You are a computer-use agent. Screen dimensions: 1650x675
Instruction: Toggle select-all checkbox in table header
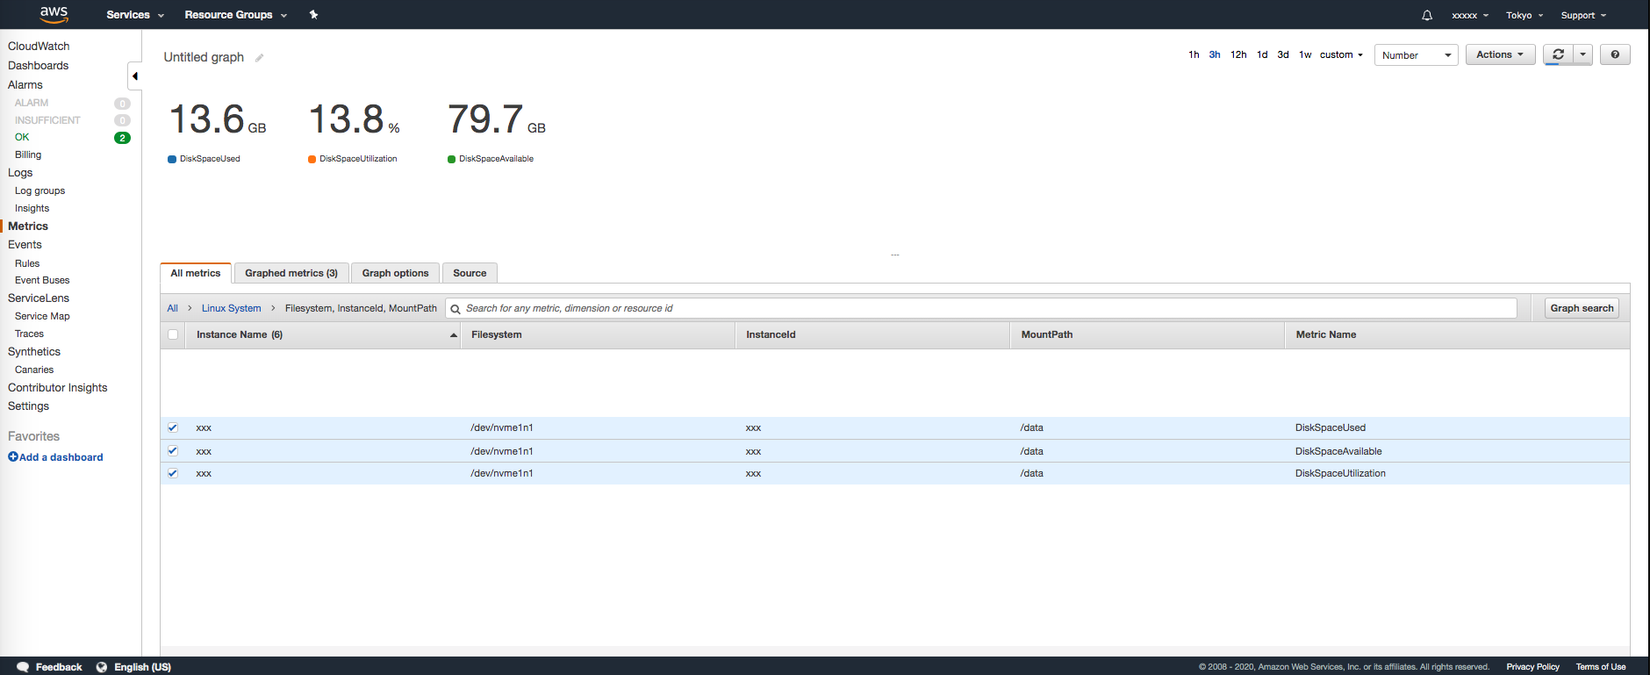pyautogui.click(x=173, y=335)
